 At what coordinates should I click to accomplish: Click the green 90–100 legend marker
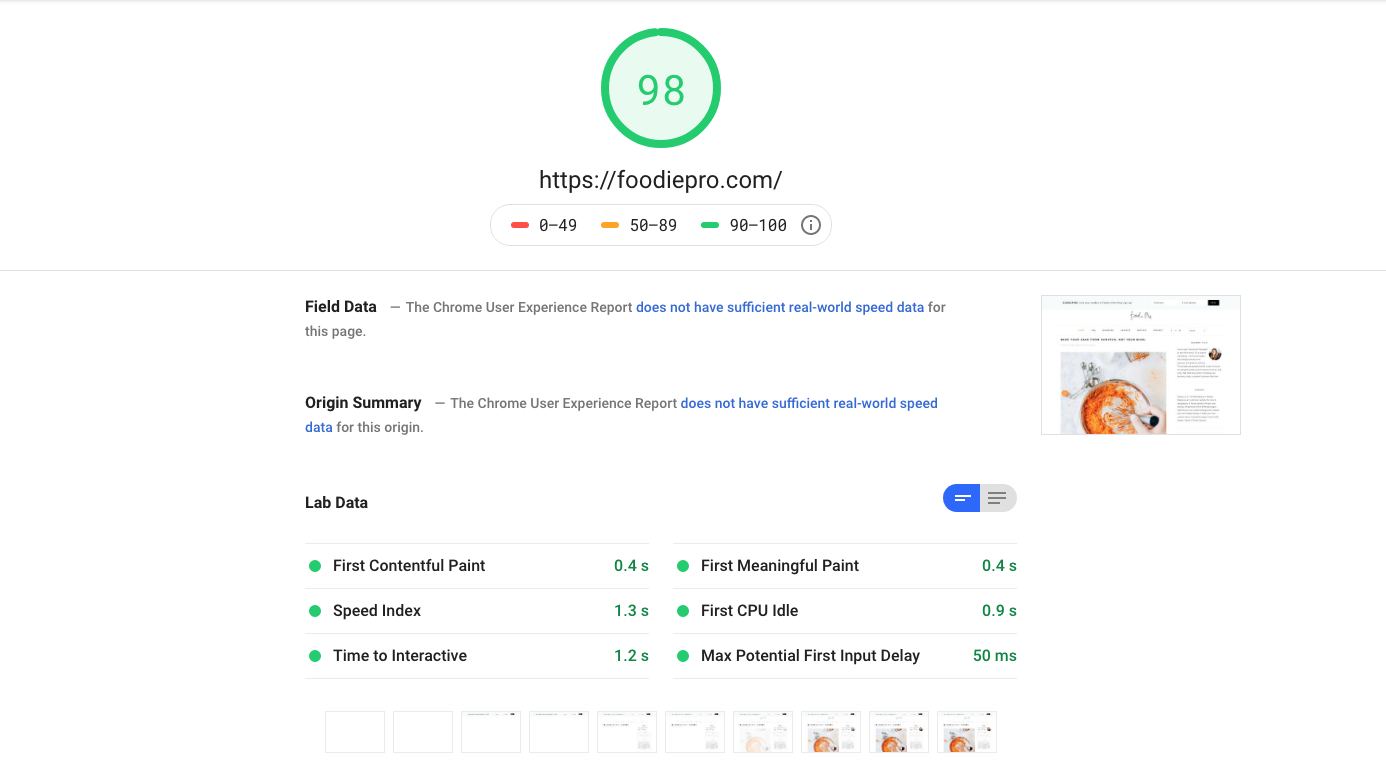click(x=710, y=225)
